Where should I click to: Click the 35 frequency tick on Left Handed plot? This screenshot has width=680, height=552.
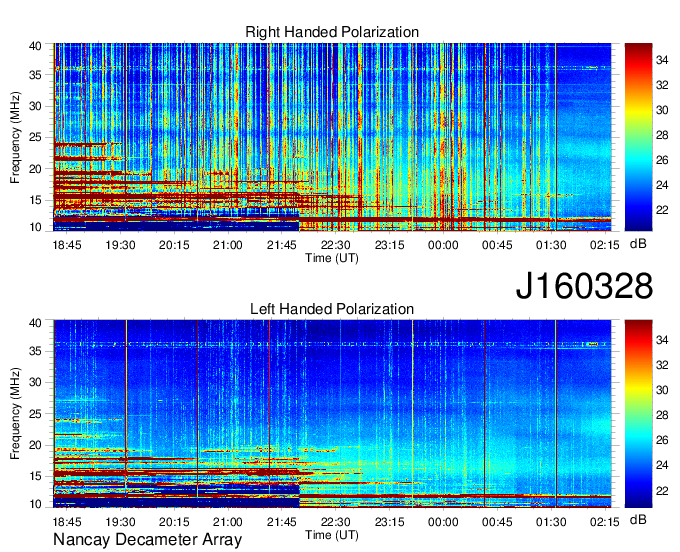click(36, 351)
